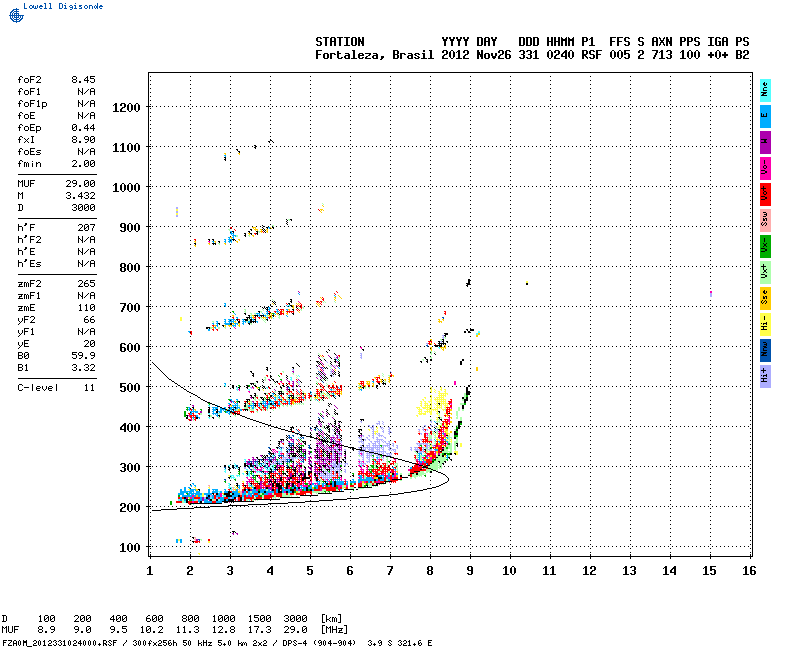Image resolution: width=800 pixels, height=650 pixels.
Task: Click the "RSF" value under P1
Action: point(591,55)
